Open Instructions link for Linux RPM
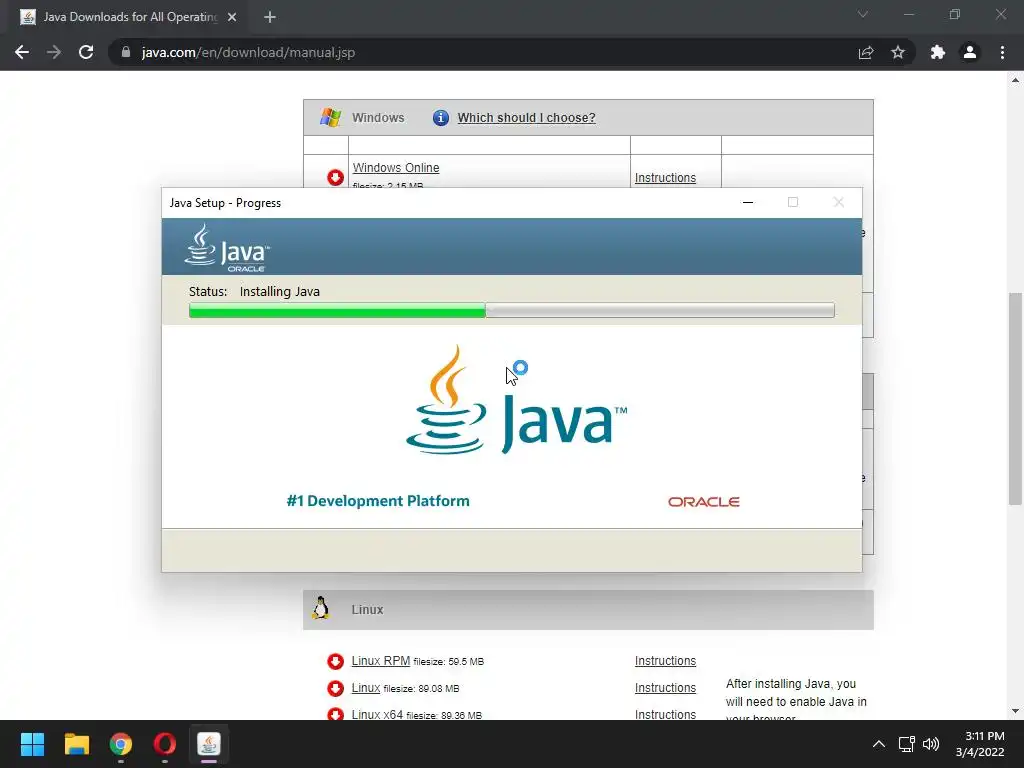Screen dimensions: 1024x768 [665, 661]
